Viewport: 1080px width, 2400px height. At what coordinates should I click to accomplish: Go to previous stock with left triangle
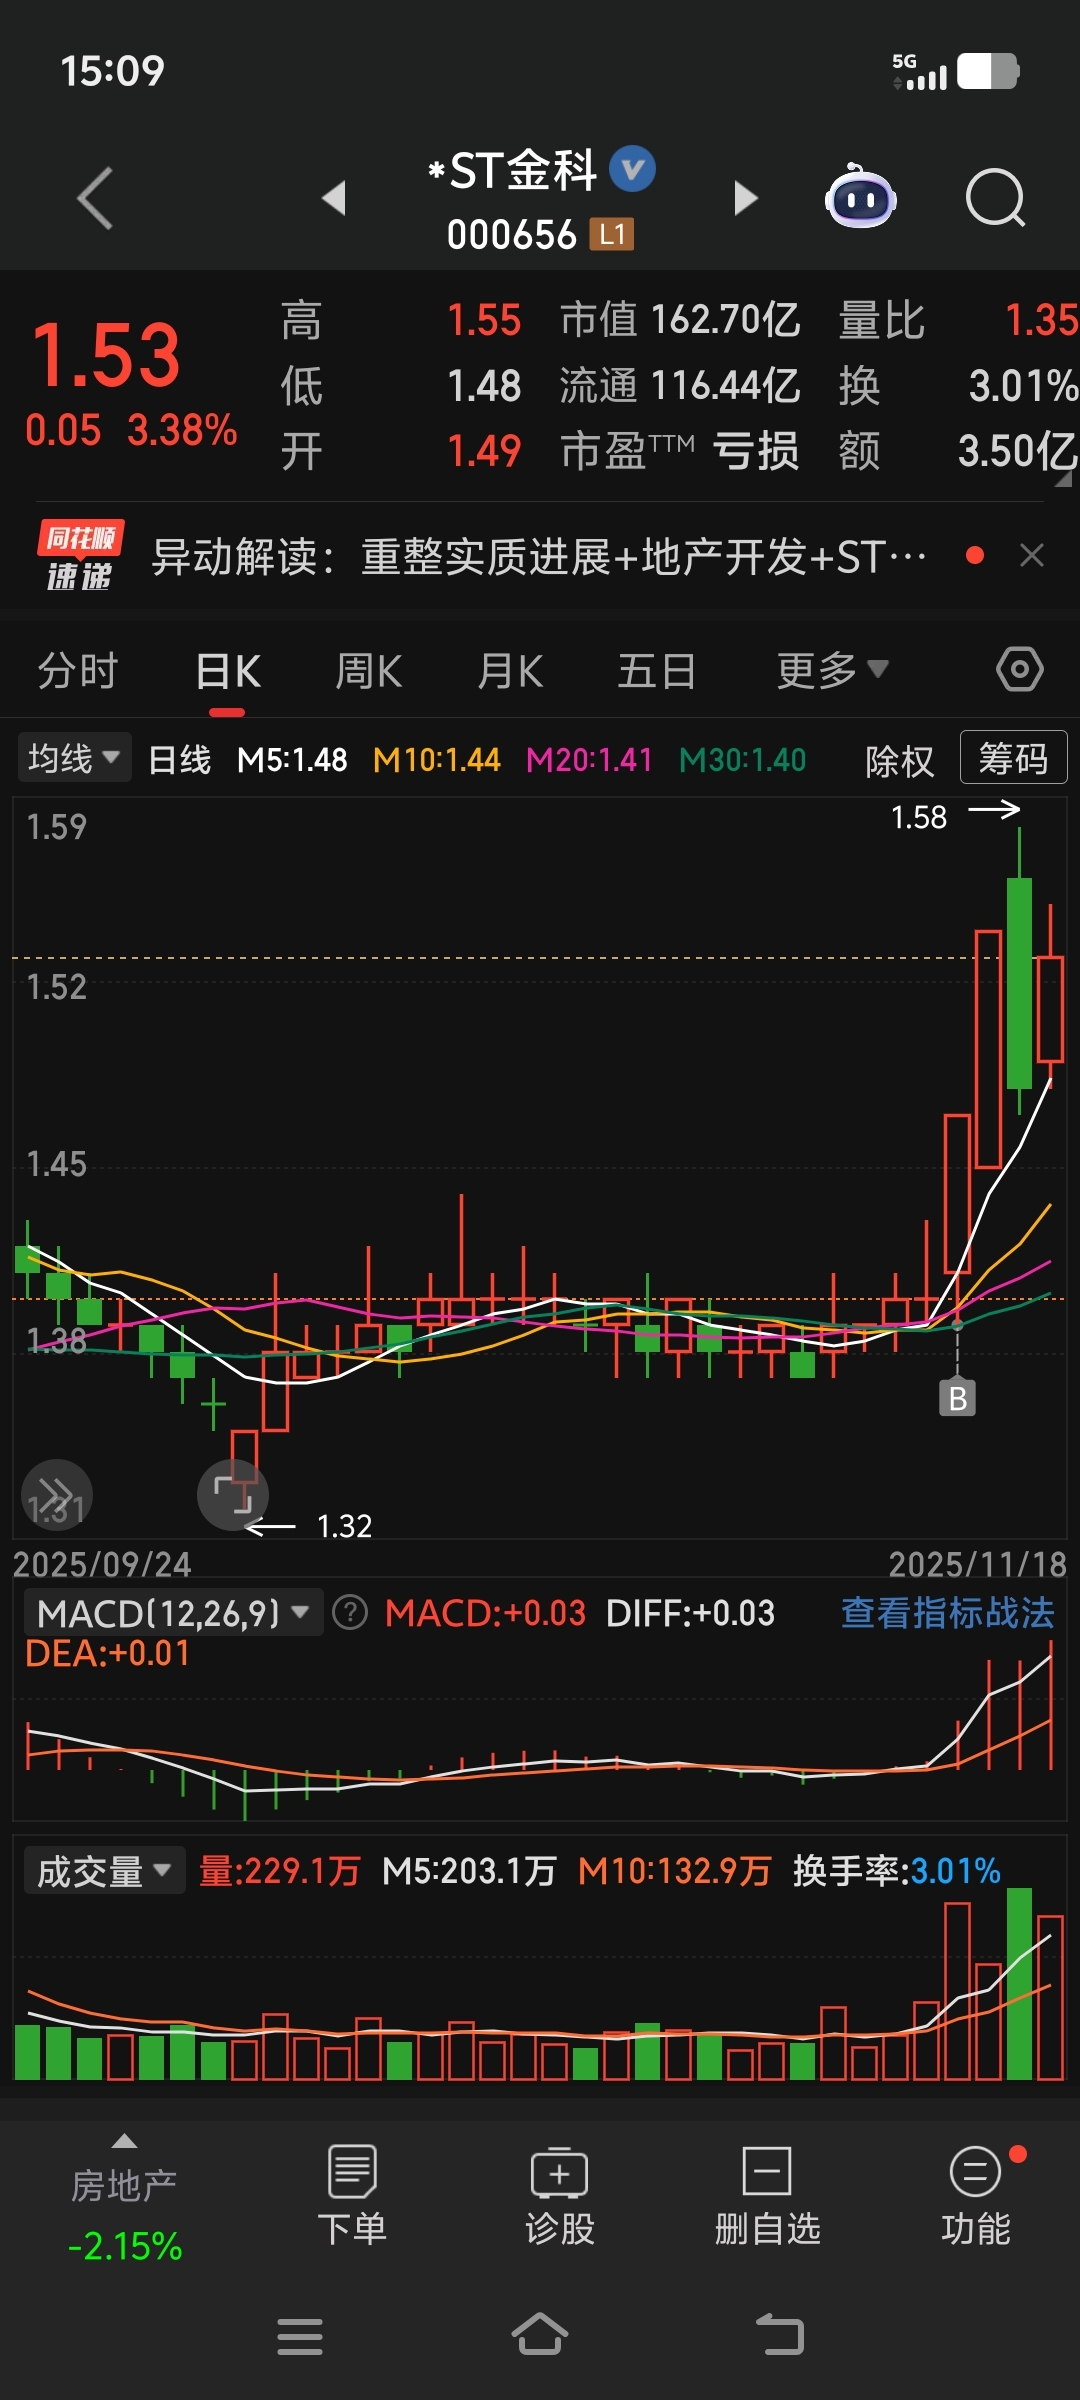pos(334,198)
